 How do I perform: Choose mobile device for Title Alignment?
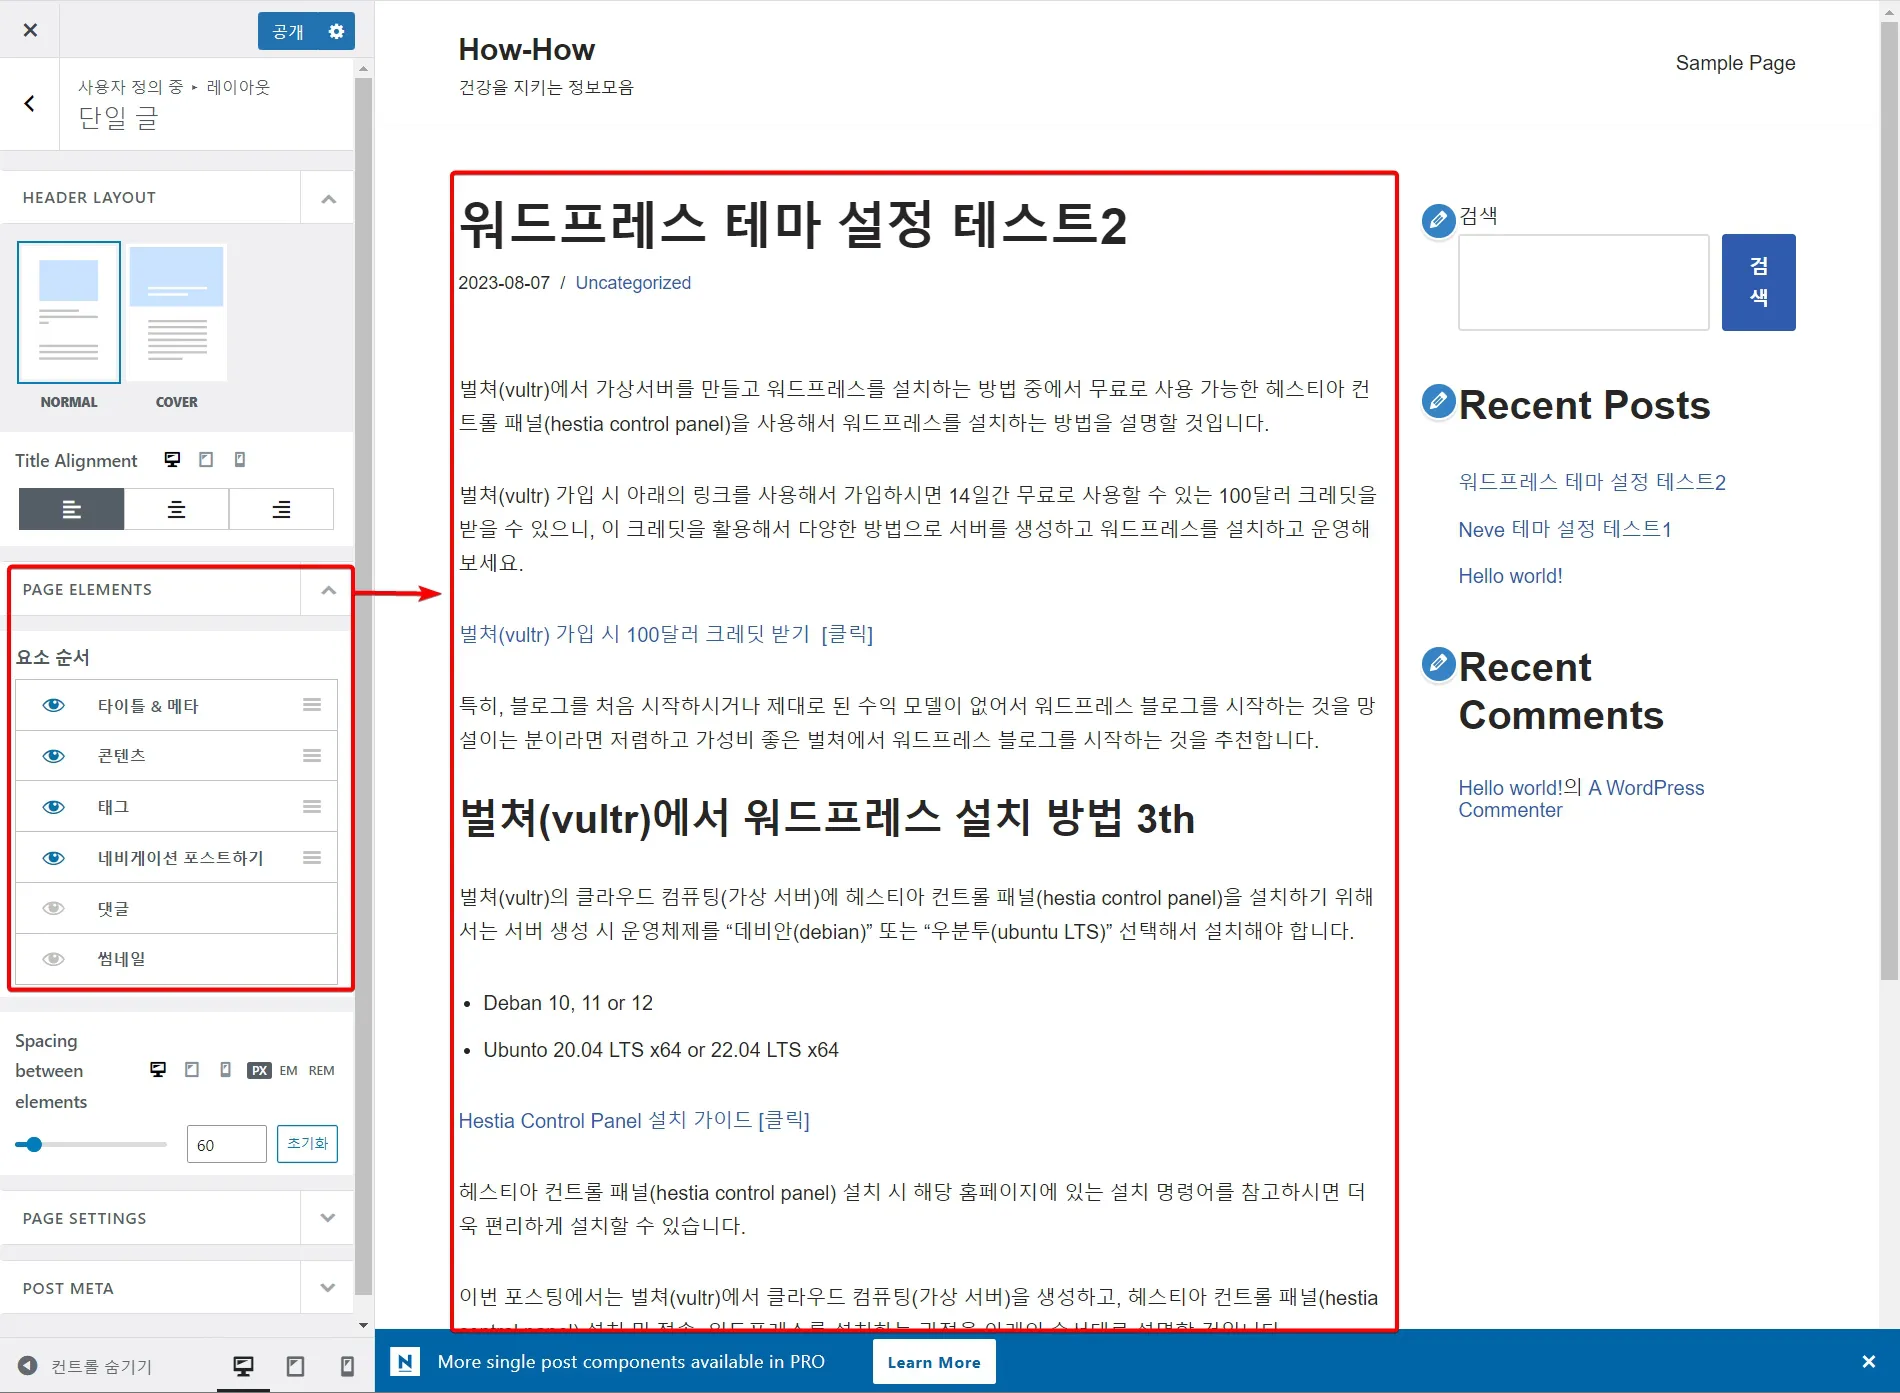click(240, 459)
